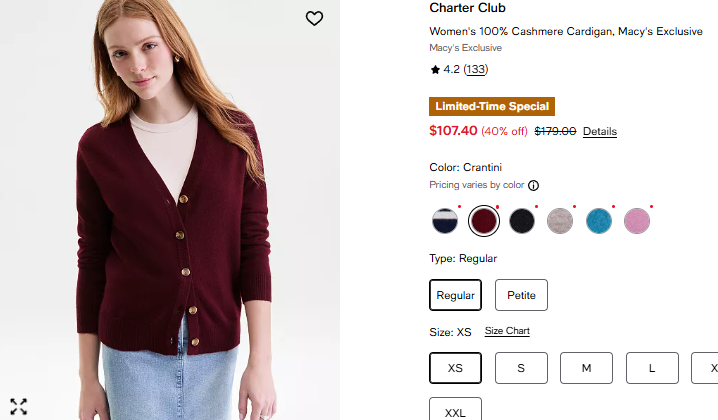Add cardigan to favorites with heart icon

point(314,18)
